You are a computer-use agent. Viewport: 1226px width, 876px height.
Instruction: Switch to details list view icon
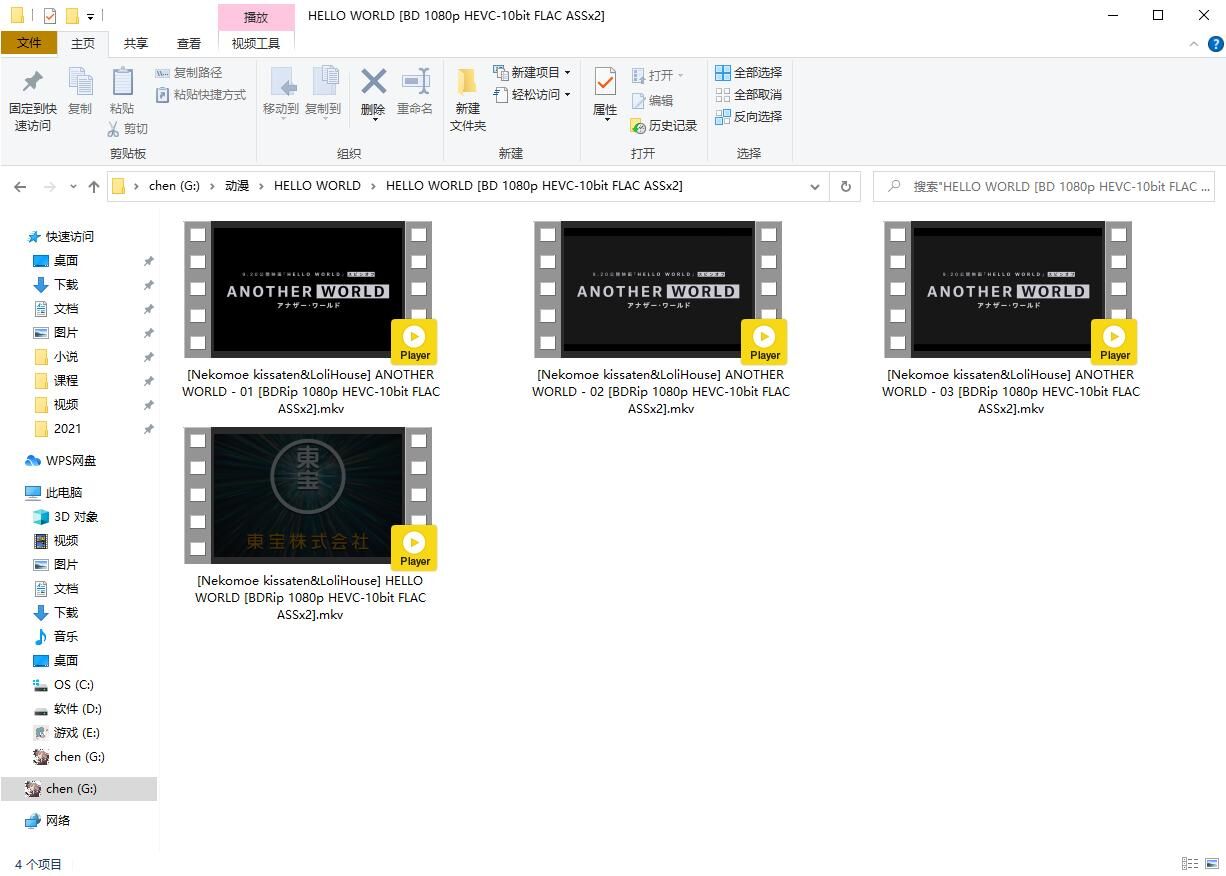pos(1190,863)
